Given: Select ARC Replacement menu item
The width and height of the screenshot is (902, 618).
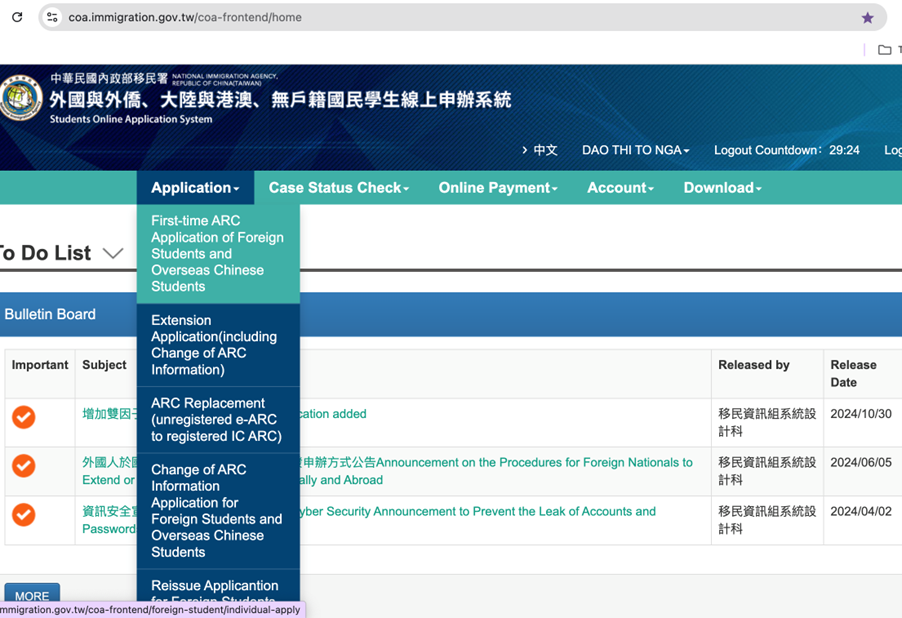Looking at the screenshot, I should (x=218, y=419).
